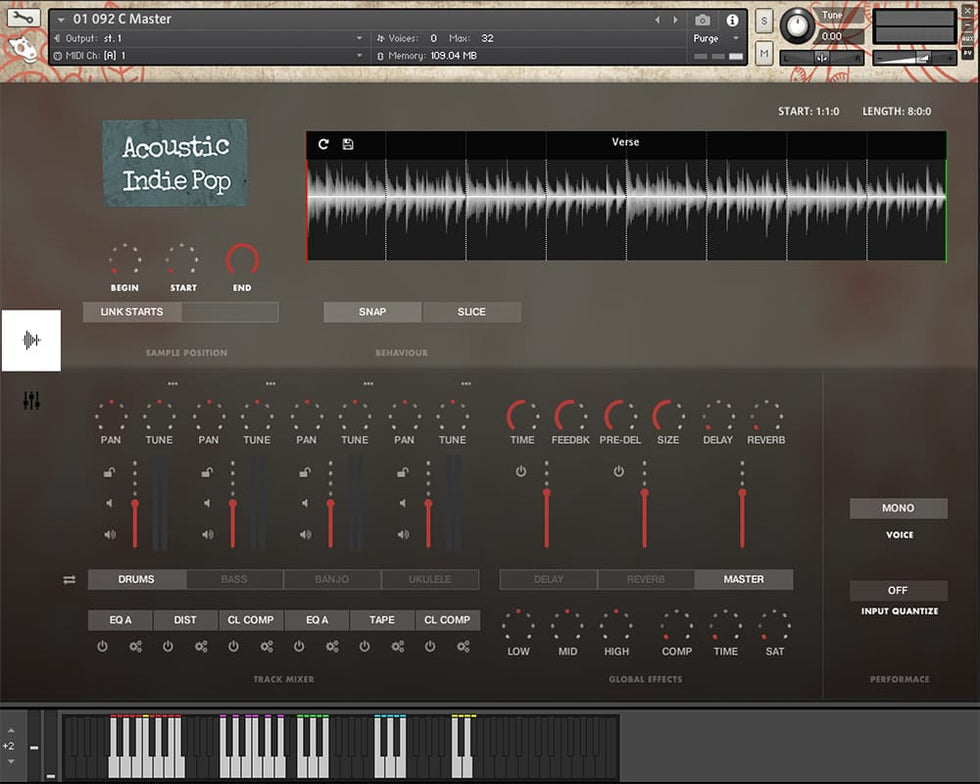Click the camera snapshot icon

pyautogui.click(x=703, y=20)
